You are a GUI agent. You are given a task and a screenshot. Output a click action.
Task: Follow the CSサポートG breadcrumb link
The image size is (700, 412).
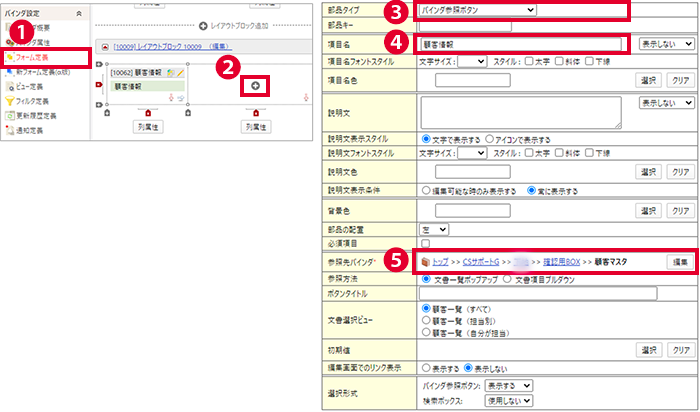click(x=481, y=262)
